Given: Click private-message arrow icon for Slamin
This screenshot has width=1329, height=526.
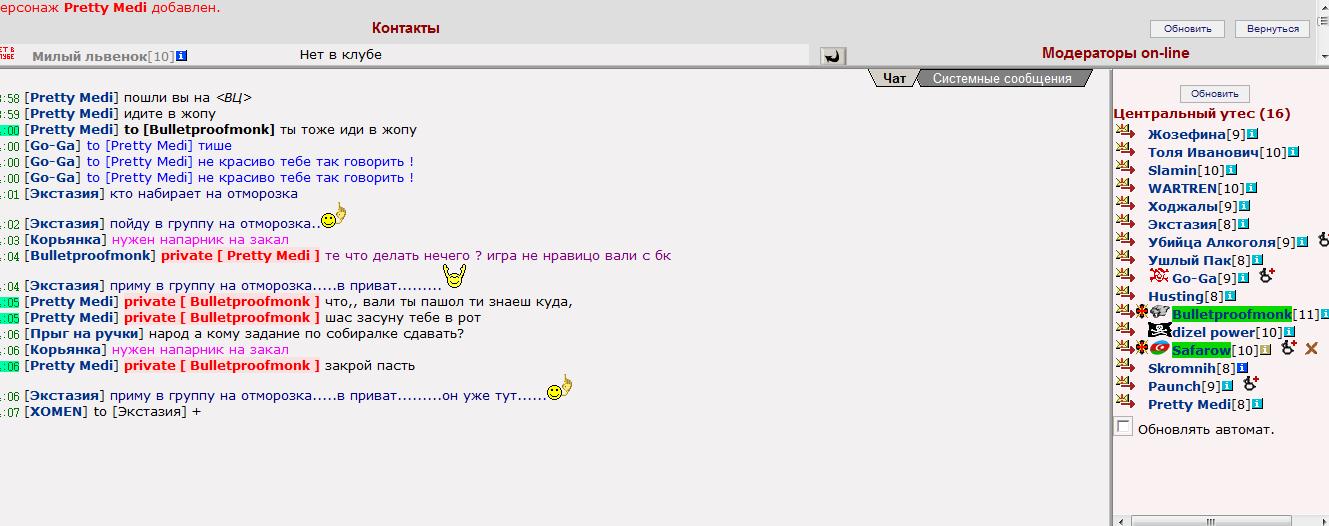Looking at the screenshot, I should [1126, 168].
